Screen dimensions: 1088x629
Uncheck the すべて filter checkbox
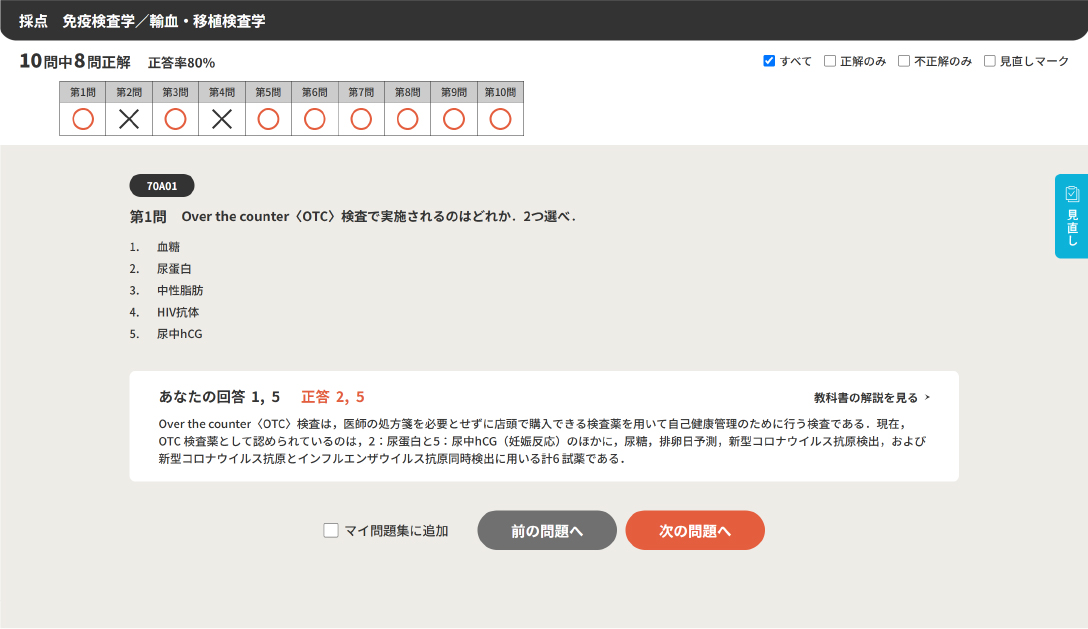coord(769,61)
